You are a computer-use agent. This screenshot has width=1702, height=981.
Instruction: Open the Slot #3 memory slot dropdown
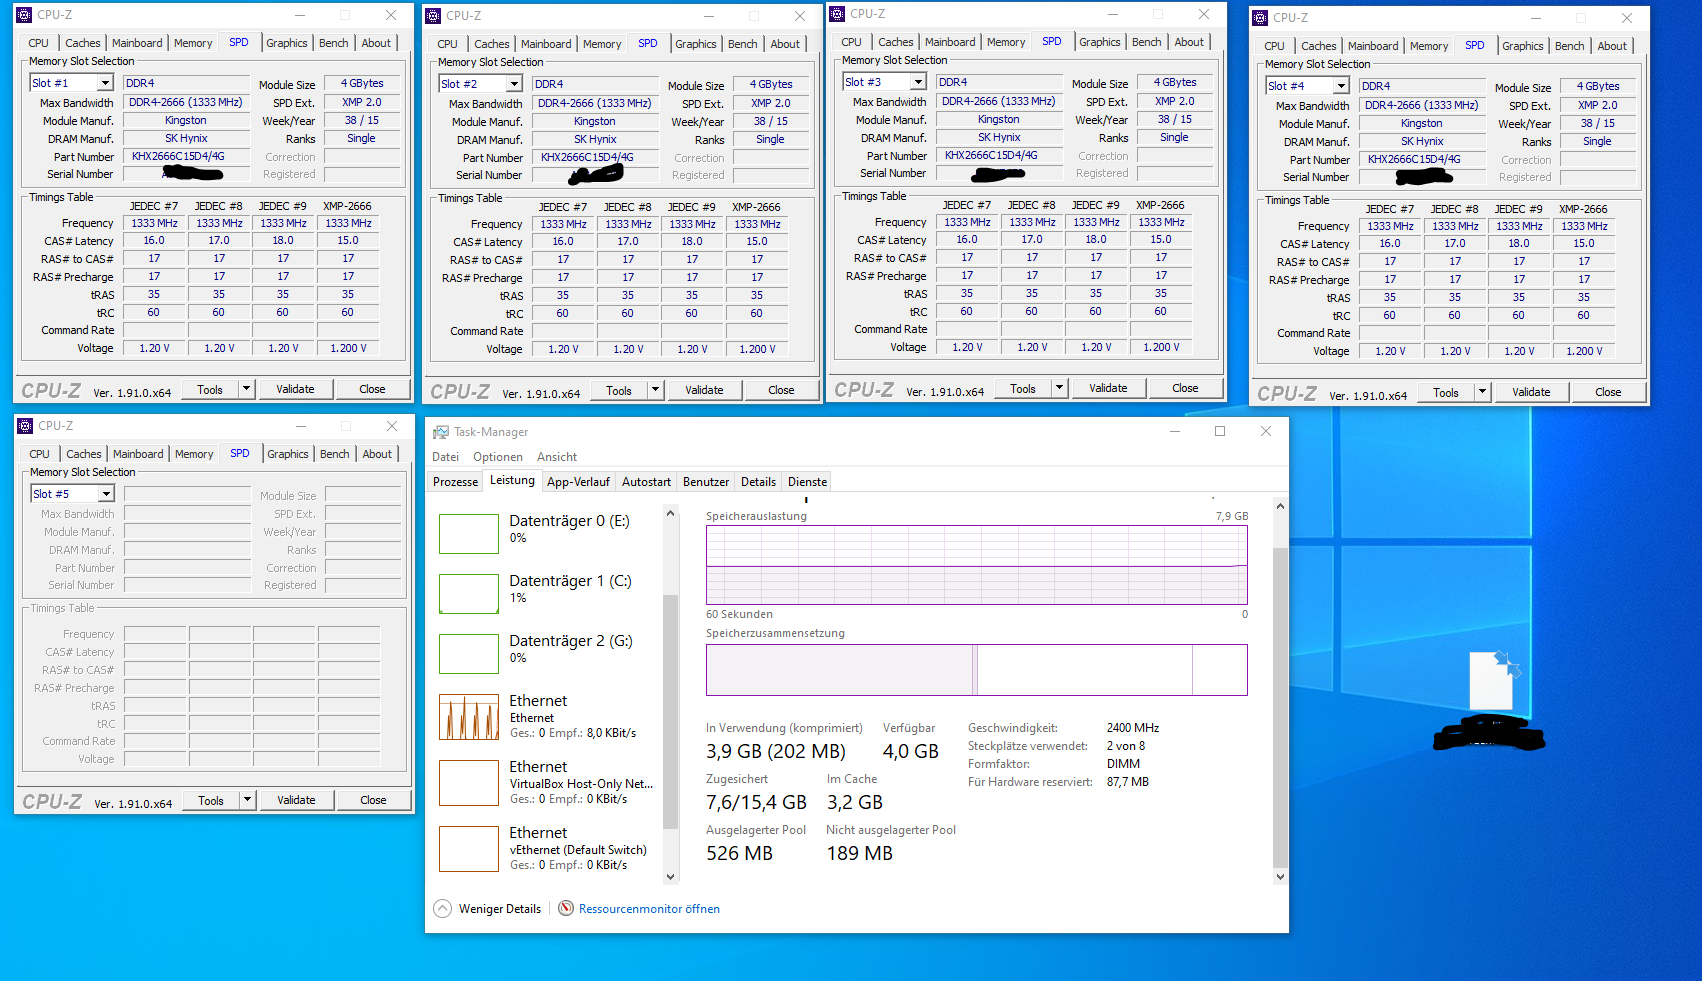tap(918, 82)
